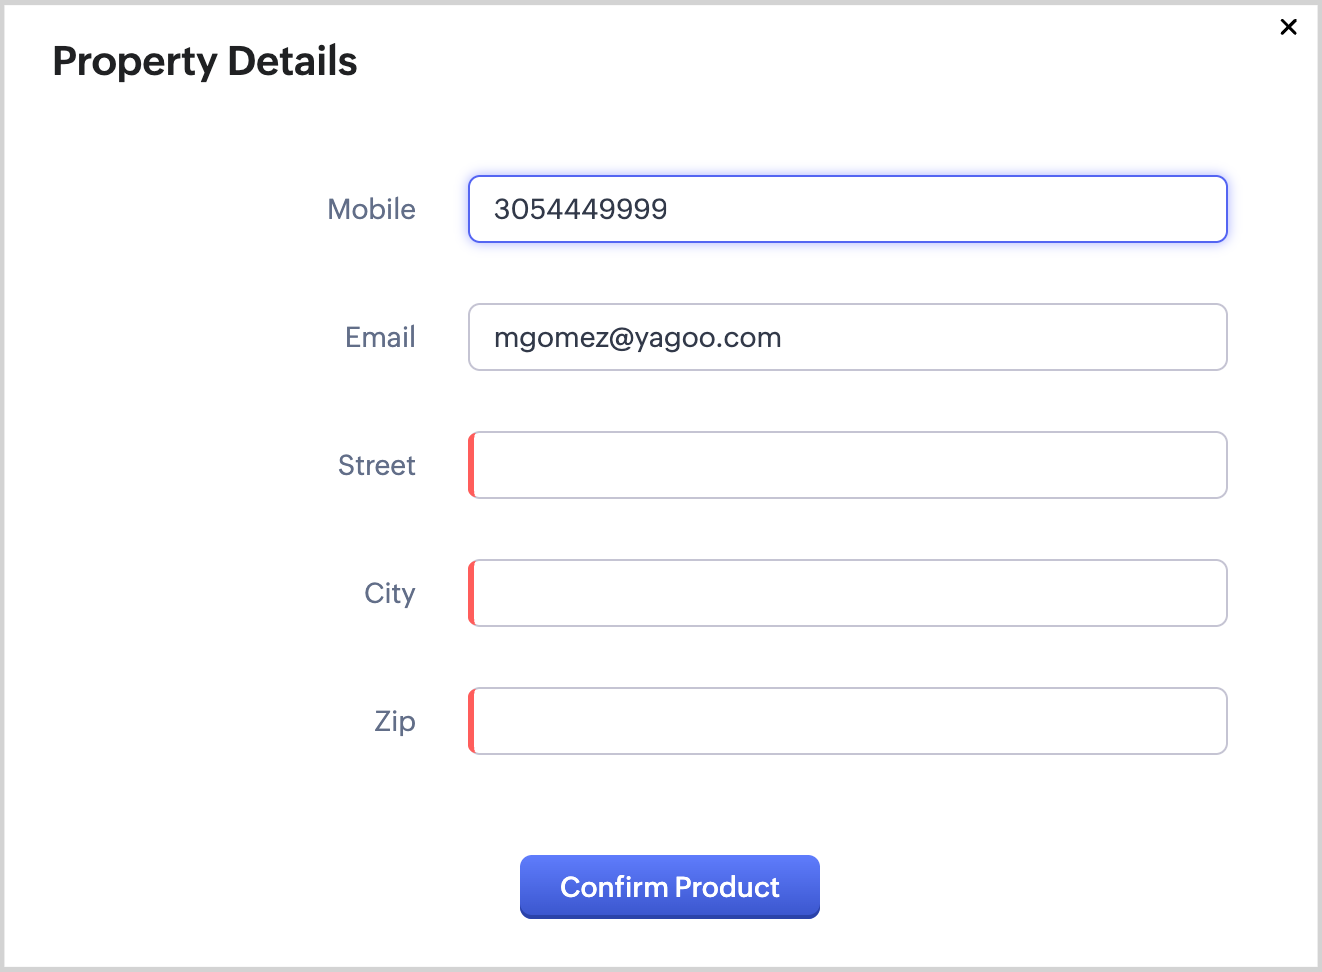The height and width of the screenshot is (972, 1322).
Task: Click the phone number 3054449999 text
Action: click(x=580, y=209)
